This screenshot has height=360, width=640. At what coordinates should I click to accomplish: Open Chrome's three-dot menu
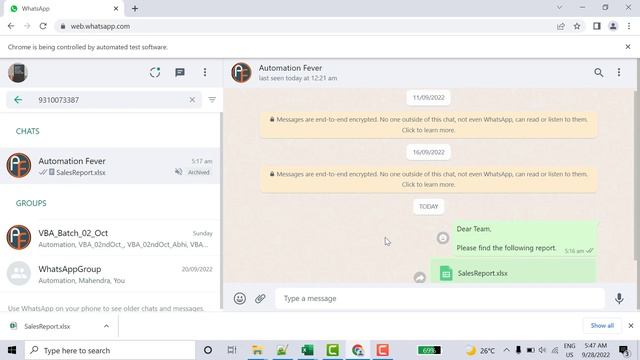pyautogui.click(x=629, y=26)
